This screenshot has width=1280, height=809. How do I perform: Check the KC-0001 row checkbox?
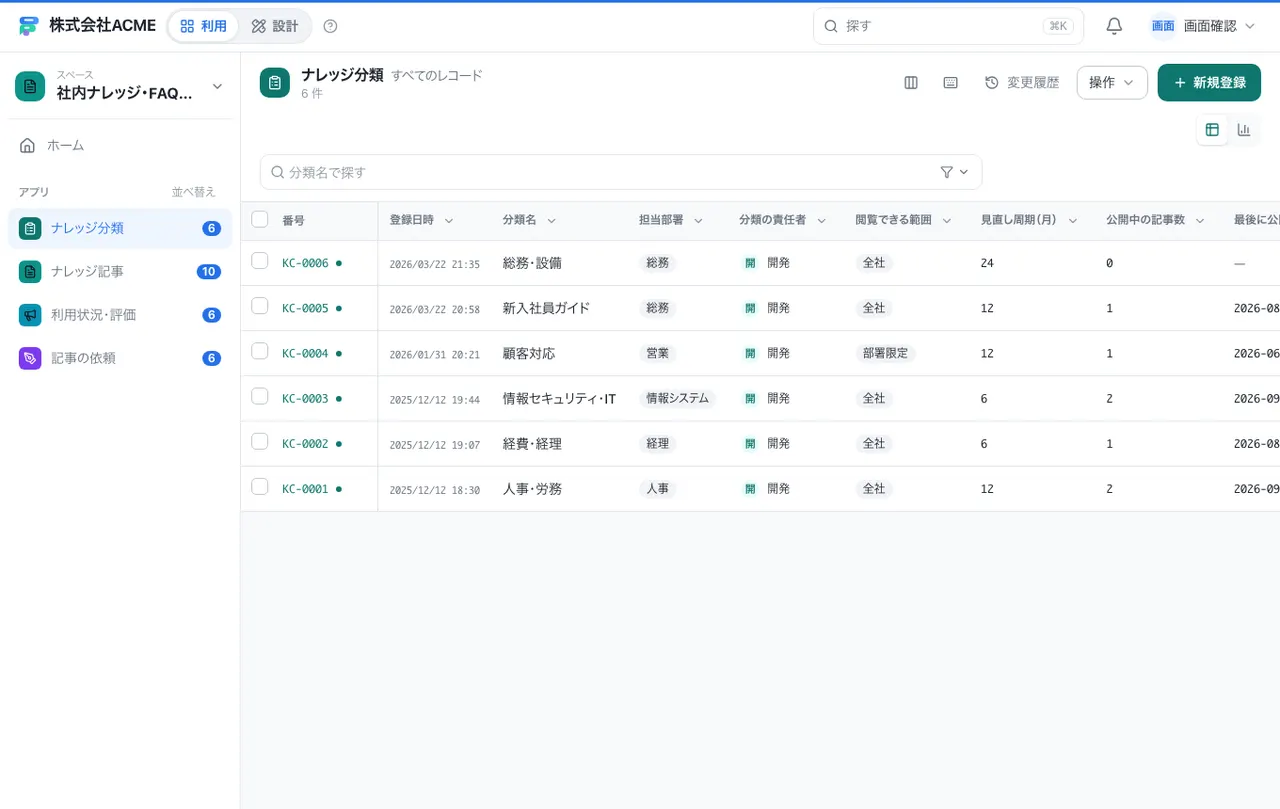click(260, 486)
